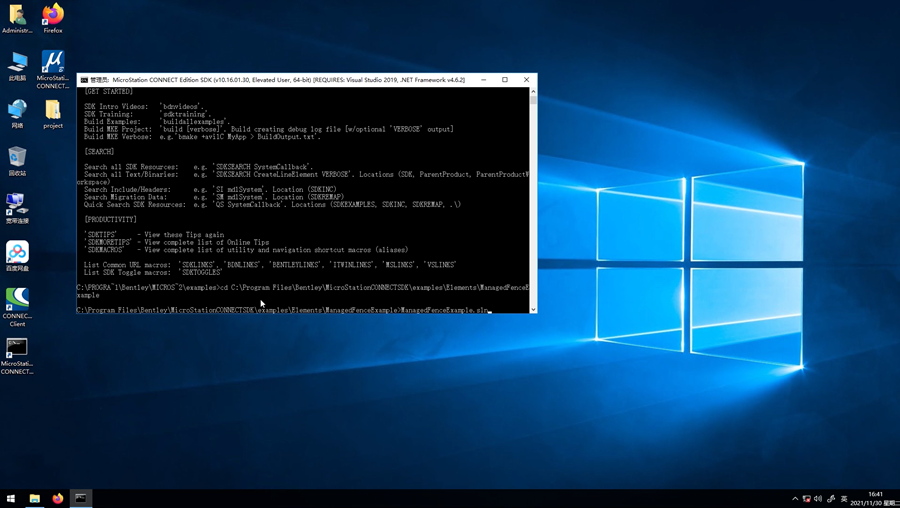Select the This PC desktop icon

pos(17,67)
